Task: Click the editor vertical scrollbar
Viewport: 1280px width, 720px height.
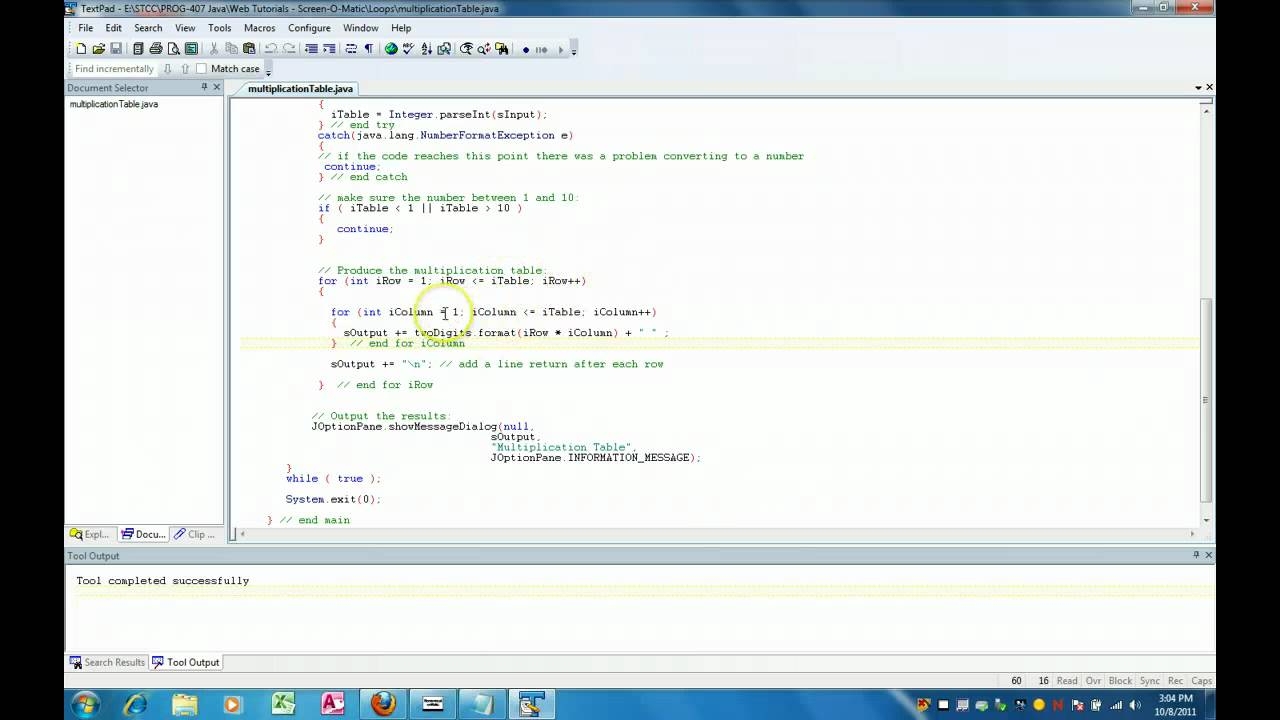Action: [x=1208, y=310]
